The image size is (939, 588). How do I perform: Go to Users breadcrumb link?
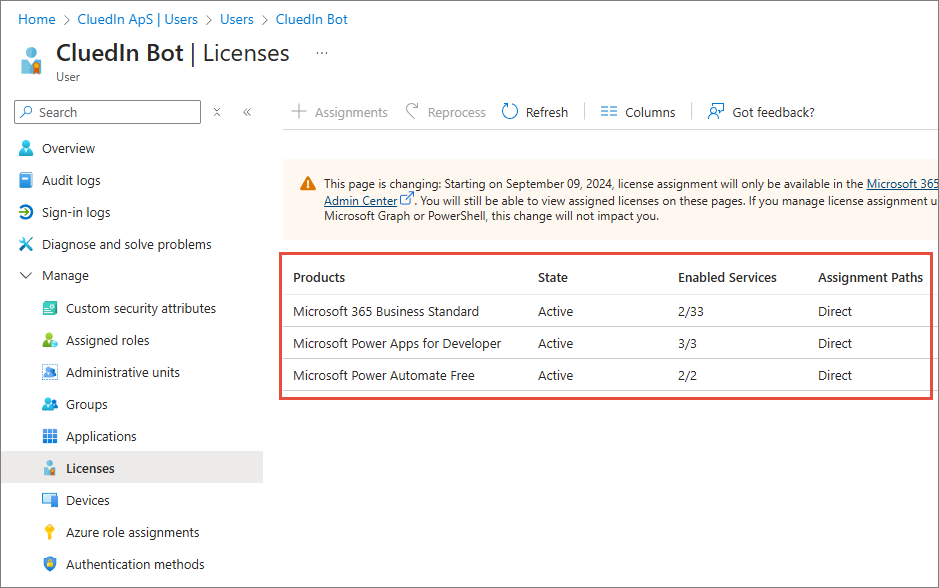(x=237, y=19)
